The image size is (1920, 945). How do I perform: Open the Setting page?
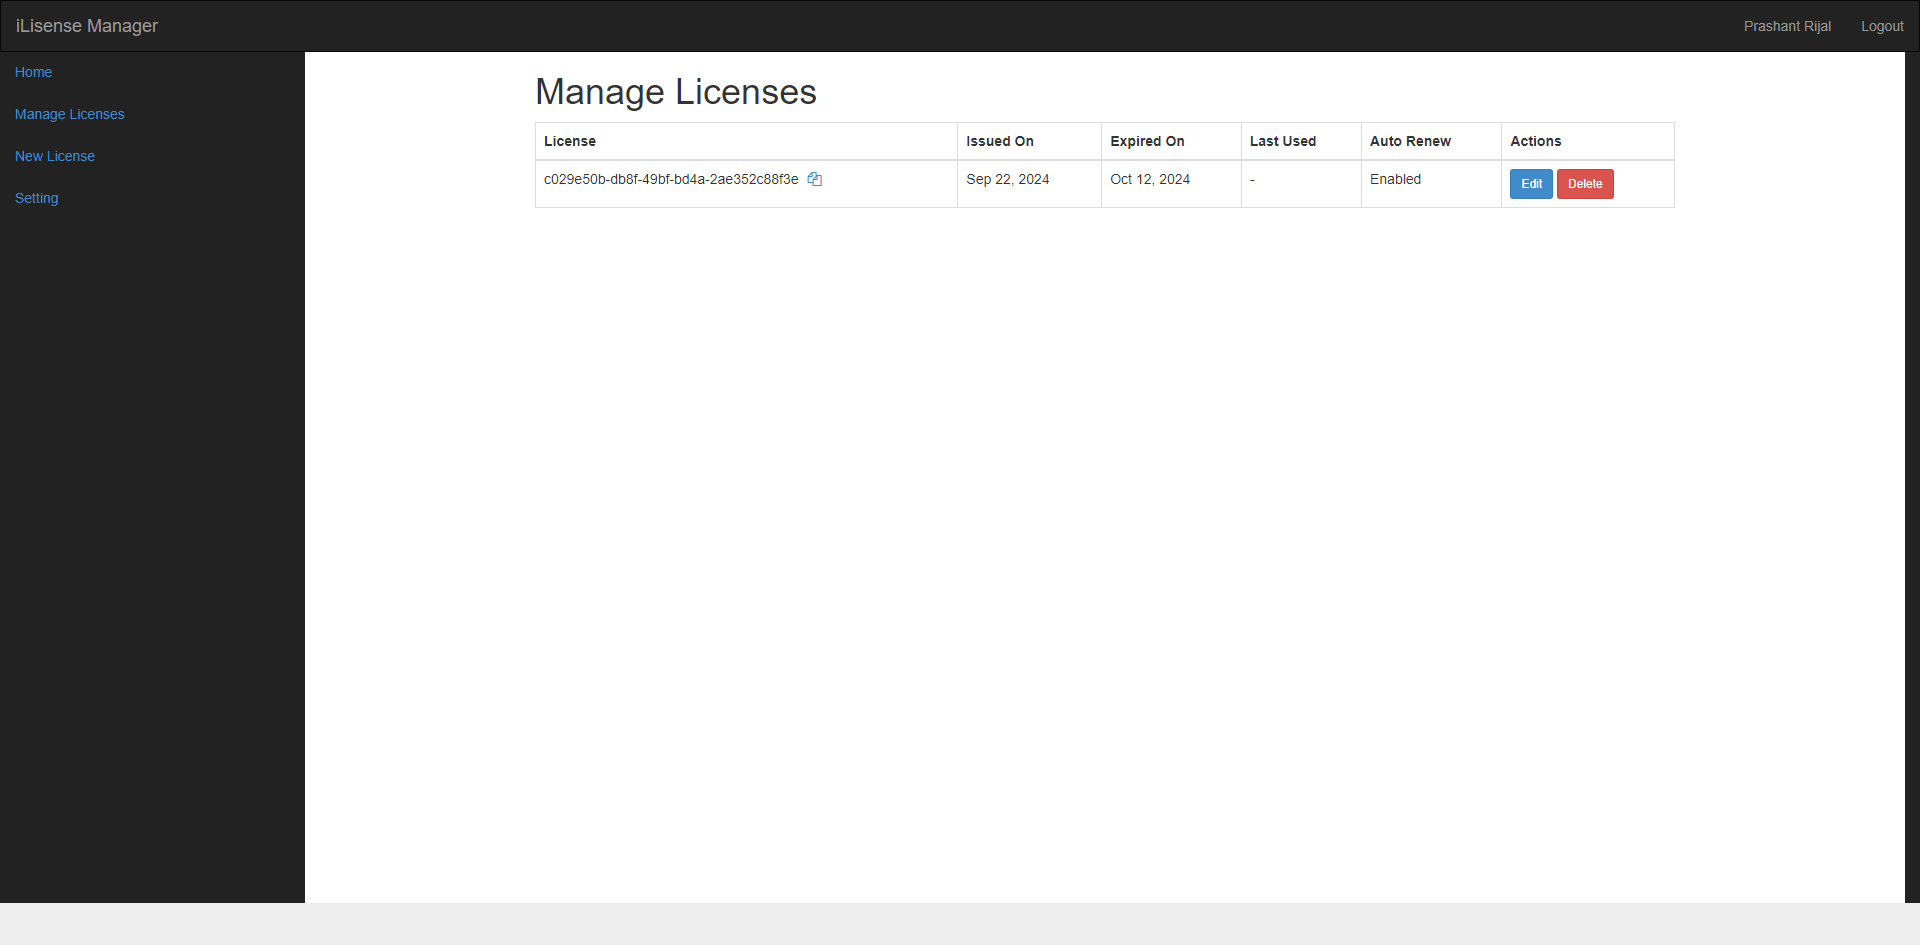pyautogui.click(x=37, y=198)
